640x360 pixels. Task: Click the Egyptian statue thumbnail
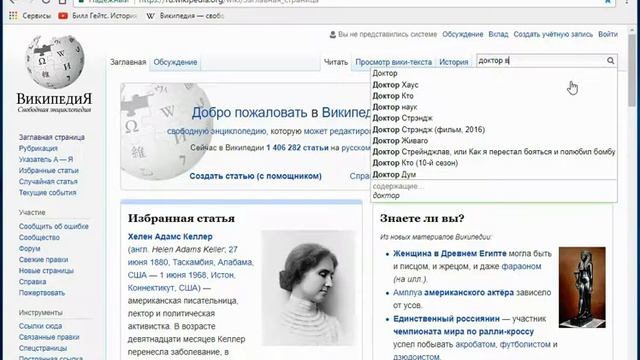coord(582,287)
